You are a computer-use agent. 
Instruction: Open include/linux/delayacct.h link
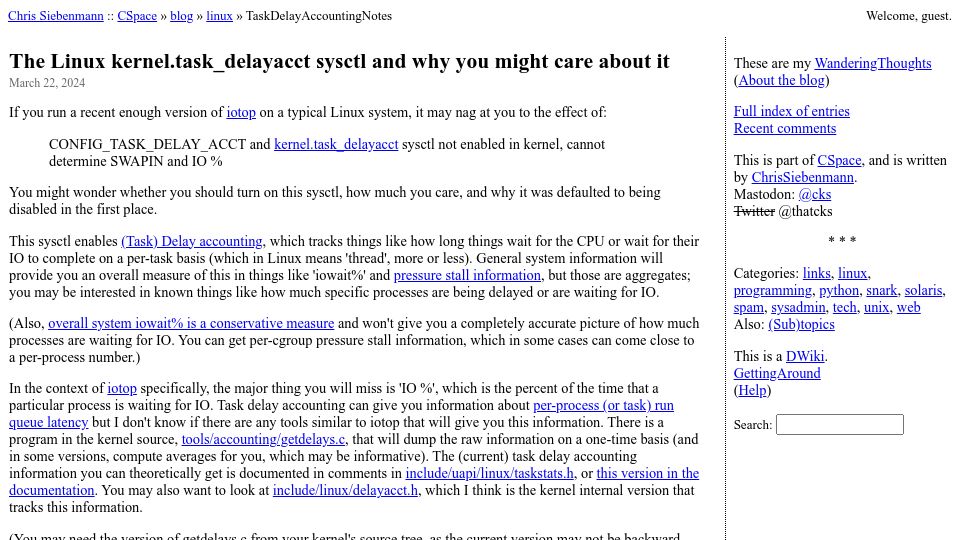coord(345,490)
